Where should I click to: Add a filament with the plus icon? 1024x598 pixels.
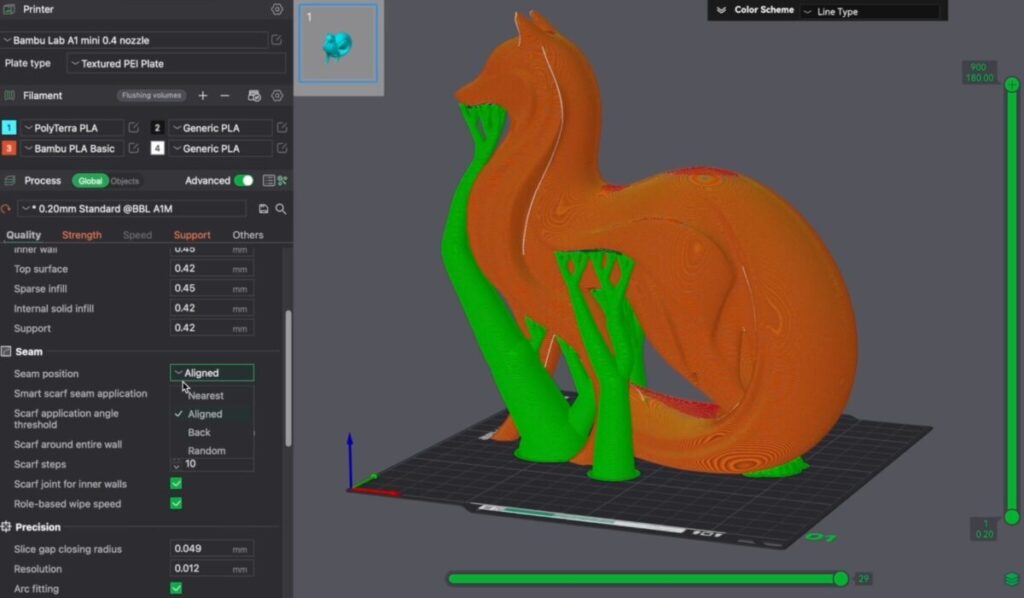203,96
